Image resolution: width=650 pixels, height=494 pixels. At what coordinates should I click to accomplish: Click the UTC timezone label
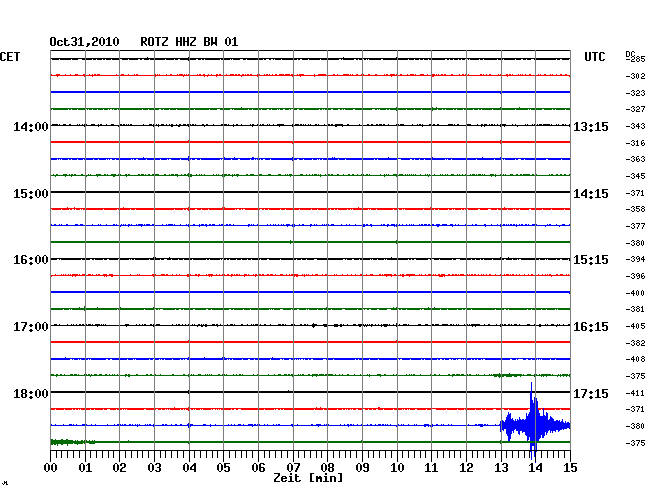click(594, 57)
